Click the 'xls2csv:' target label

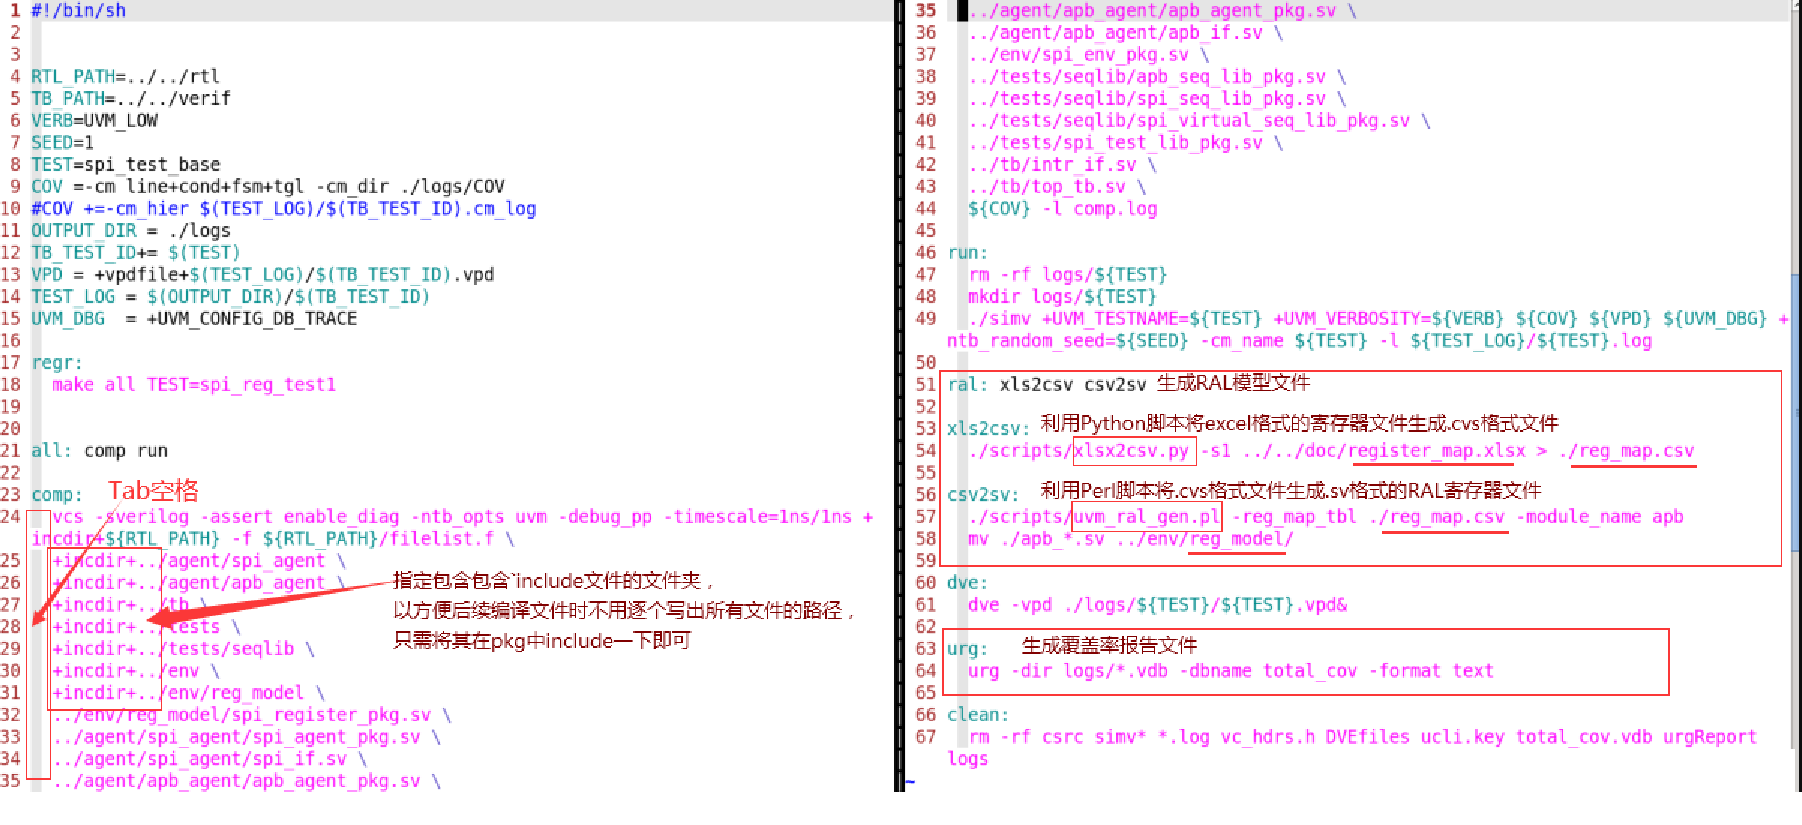tap(988, 428)
